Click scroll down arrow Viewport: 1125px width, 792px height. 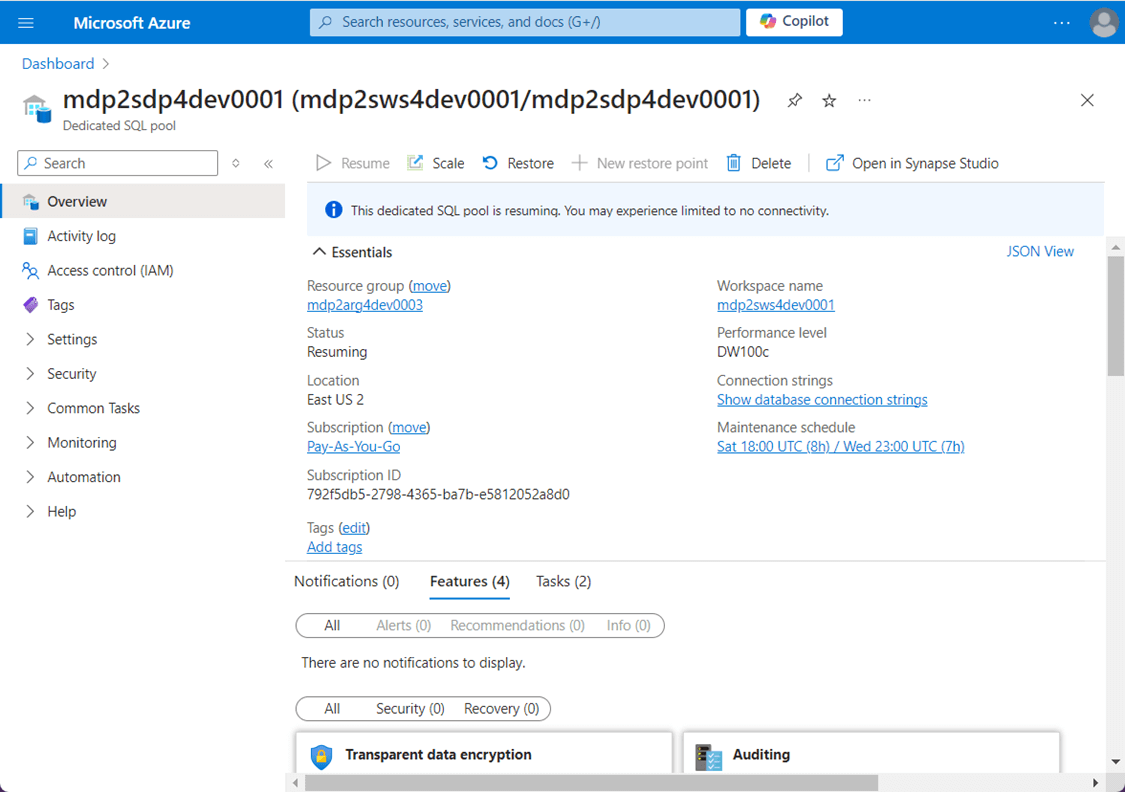tap(1115, 762)
